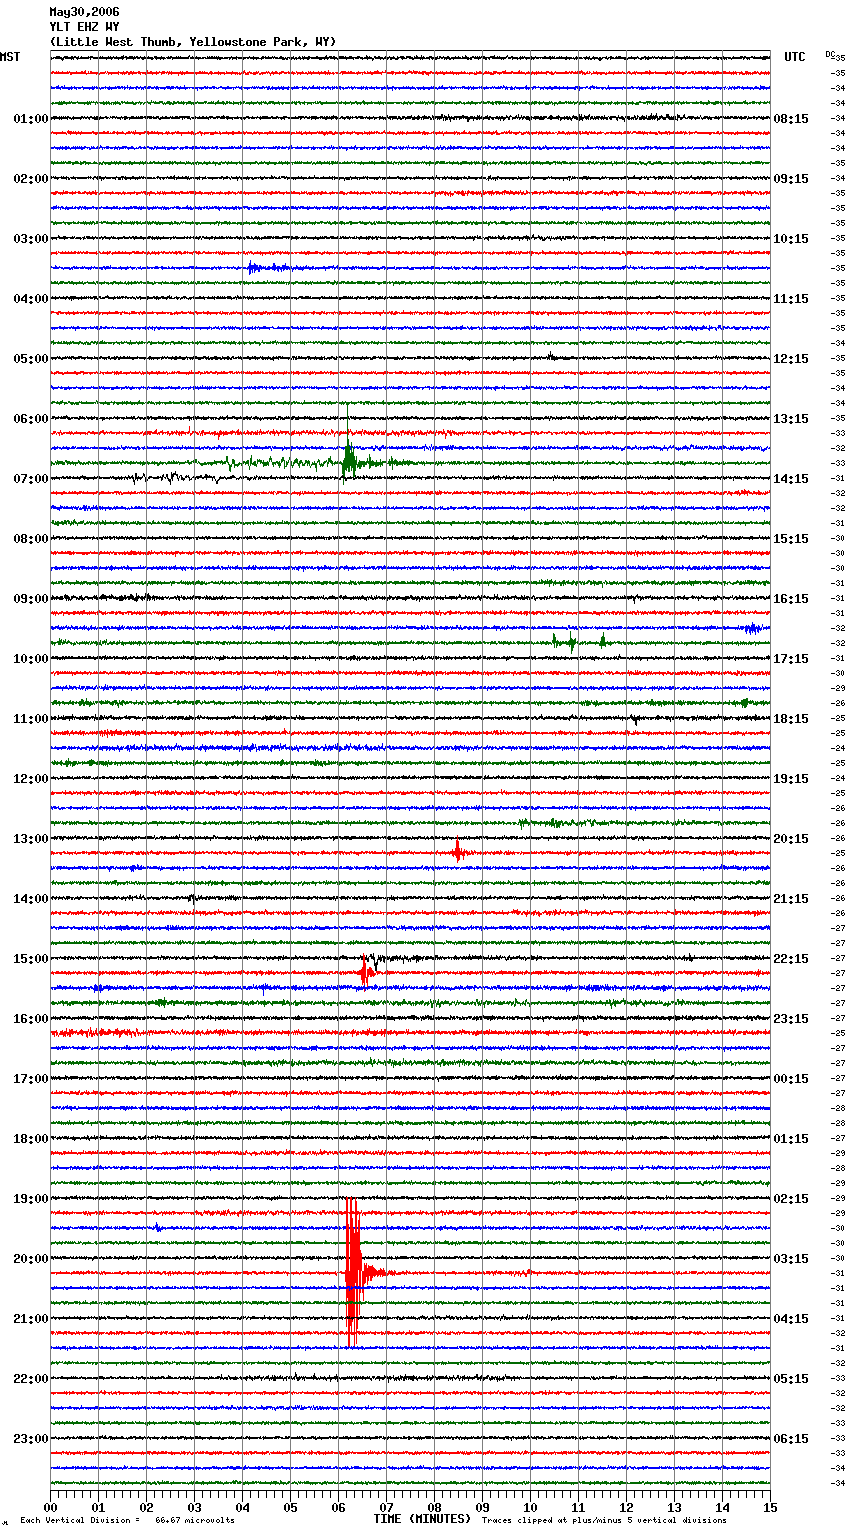Click the 00:15 UTC row label

pos(791,1079)
